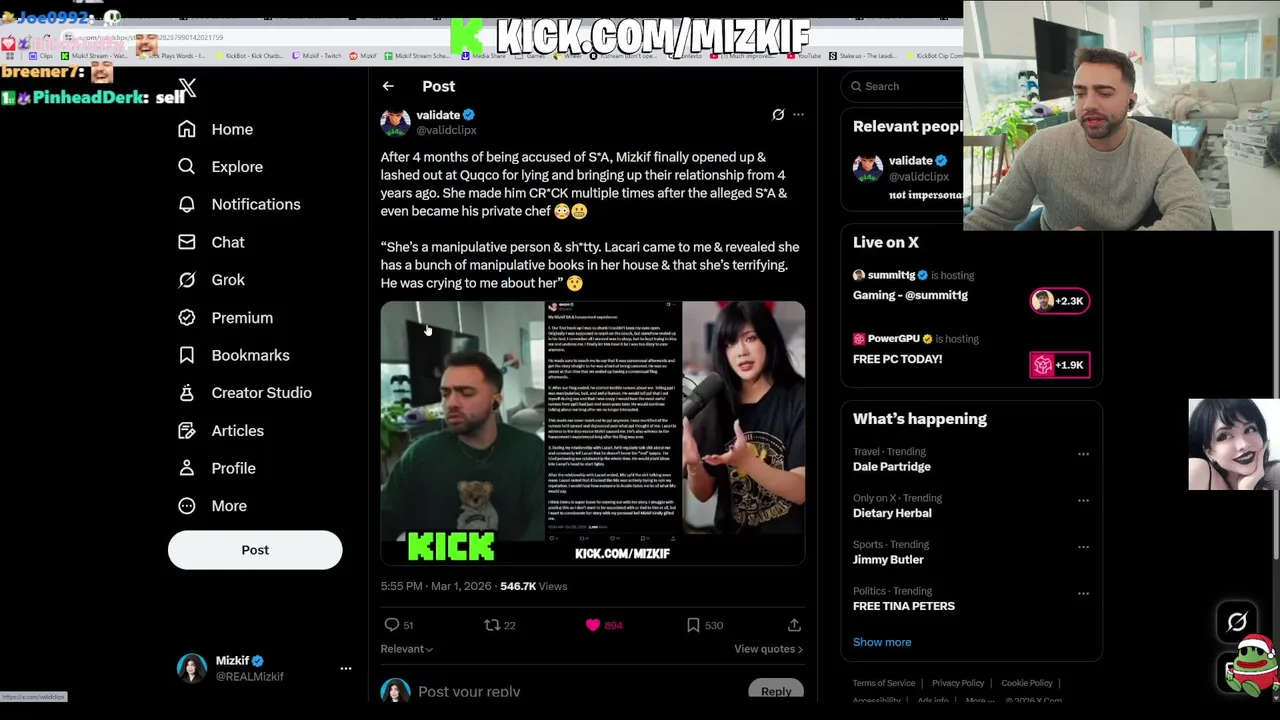Open the floating Grok button
The image size is (1280, 720).
(1237, 622)
